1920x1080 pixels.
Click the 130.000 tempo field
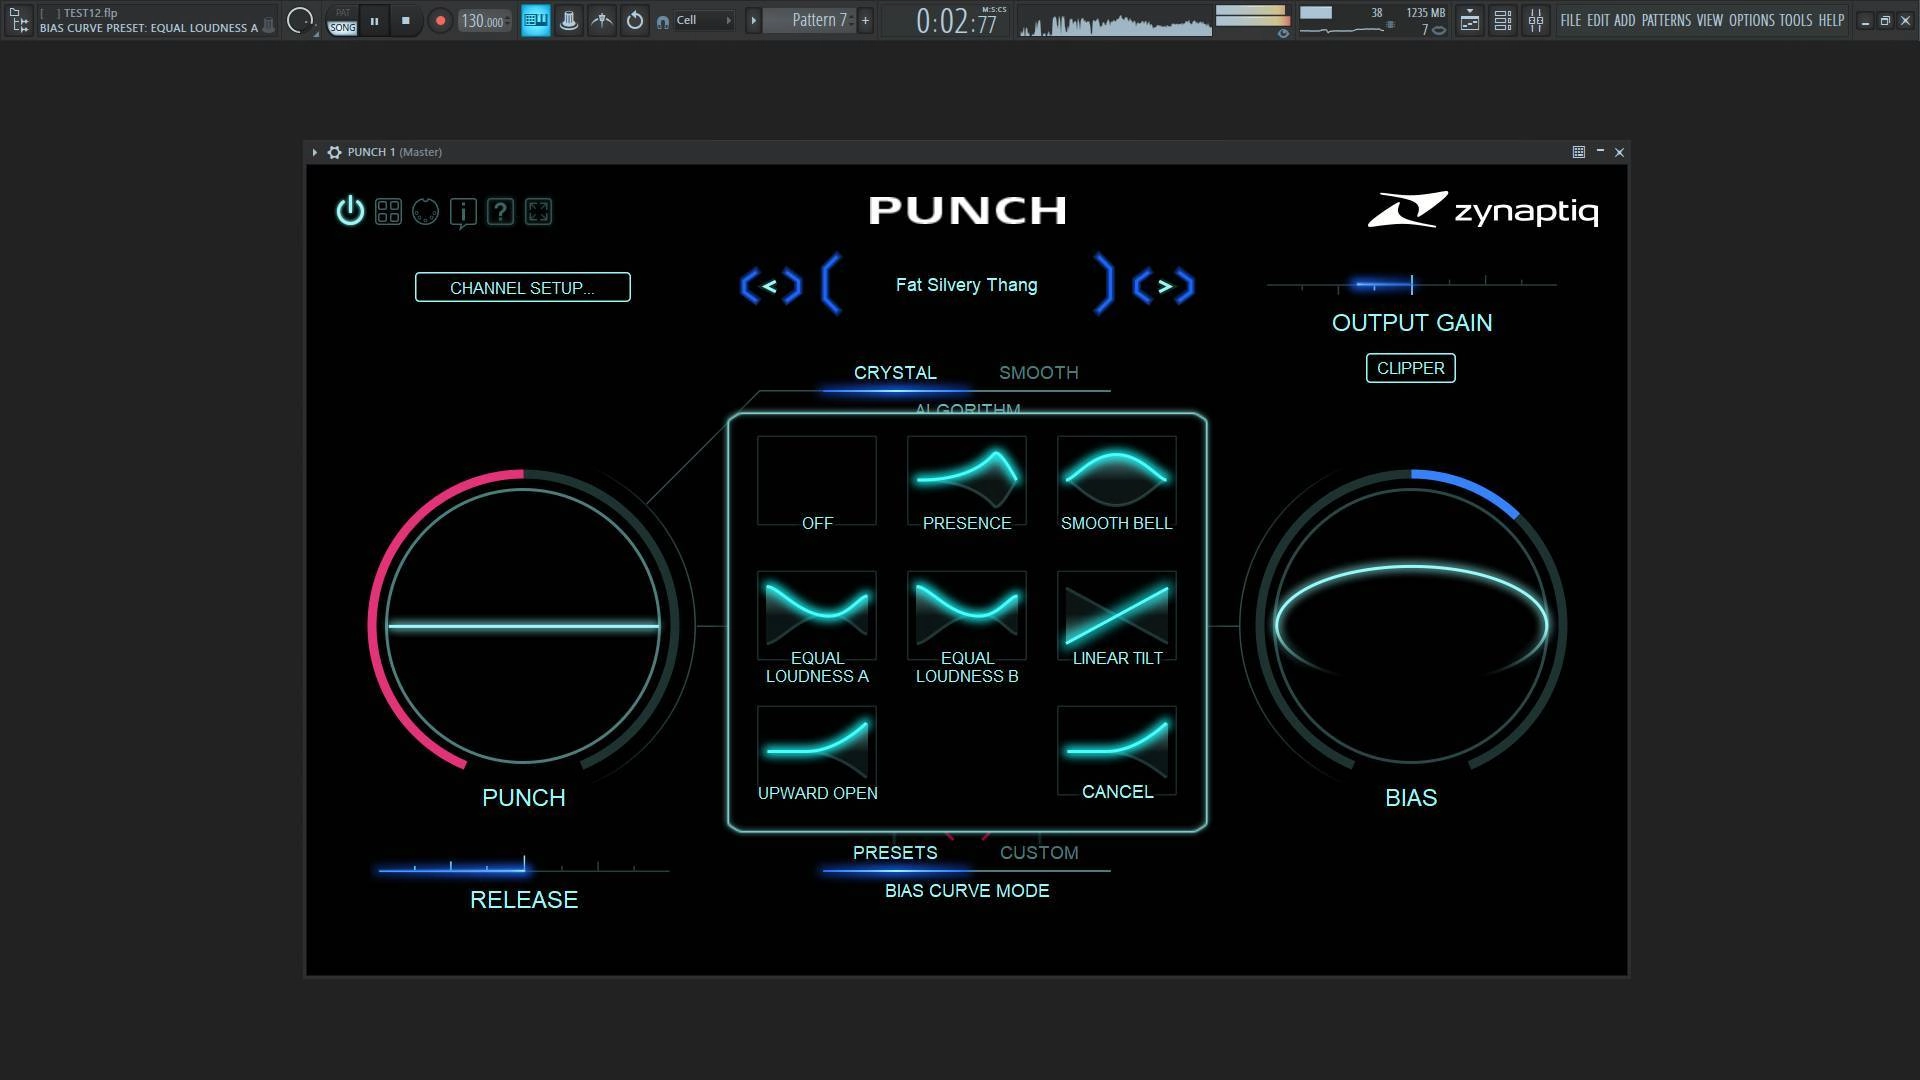click(485, 20)
